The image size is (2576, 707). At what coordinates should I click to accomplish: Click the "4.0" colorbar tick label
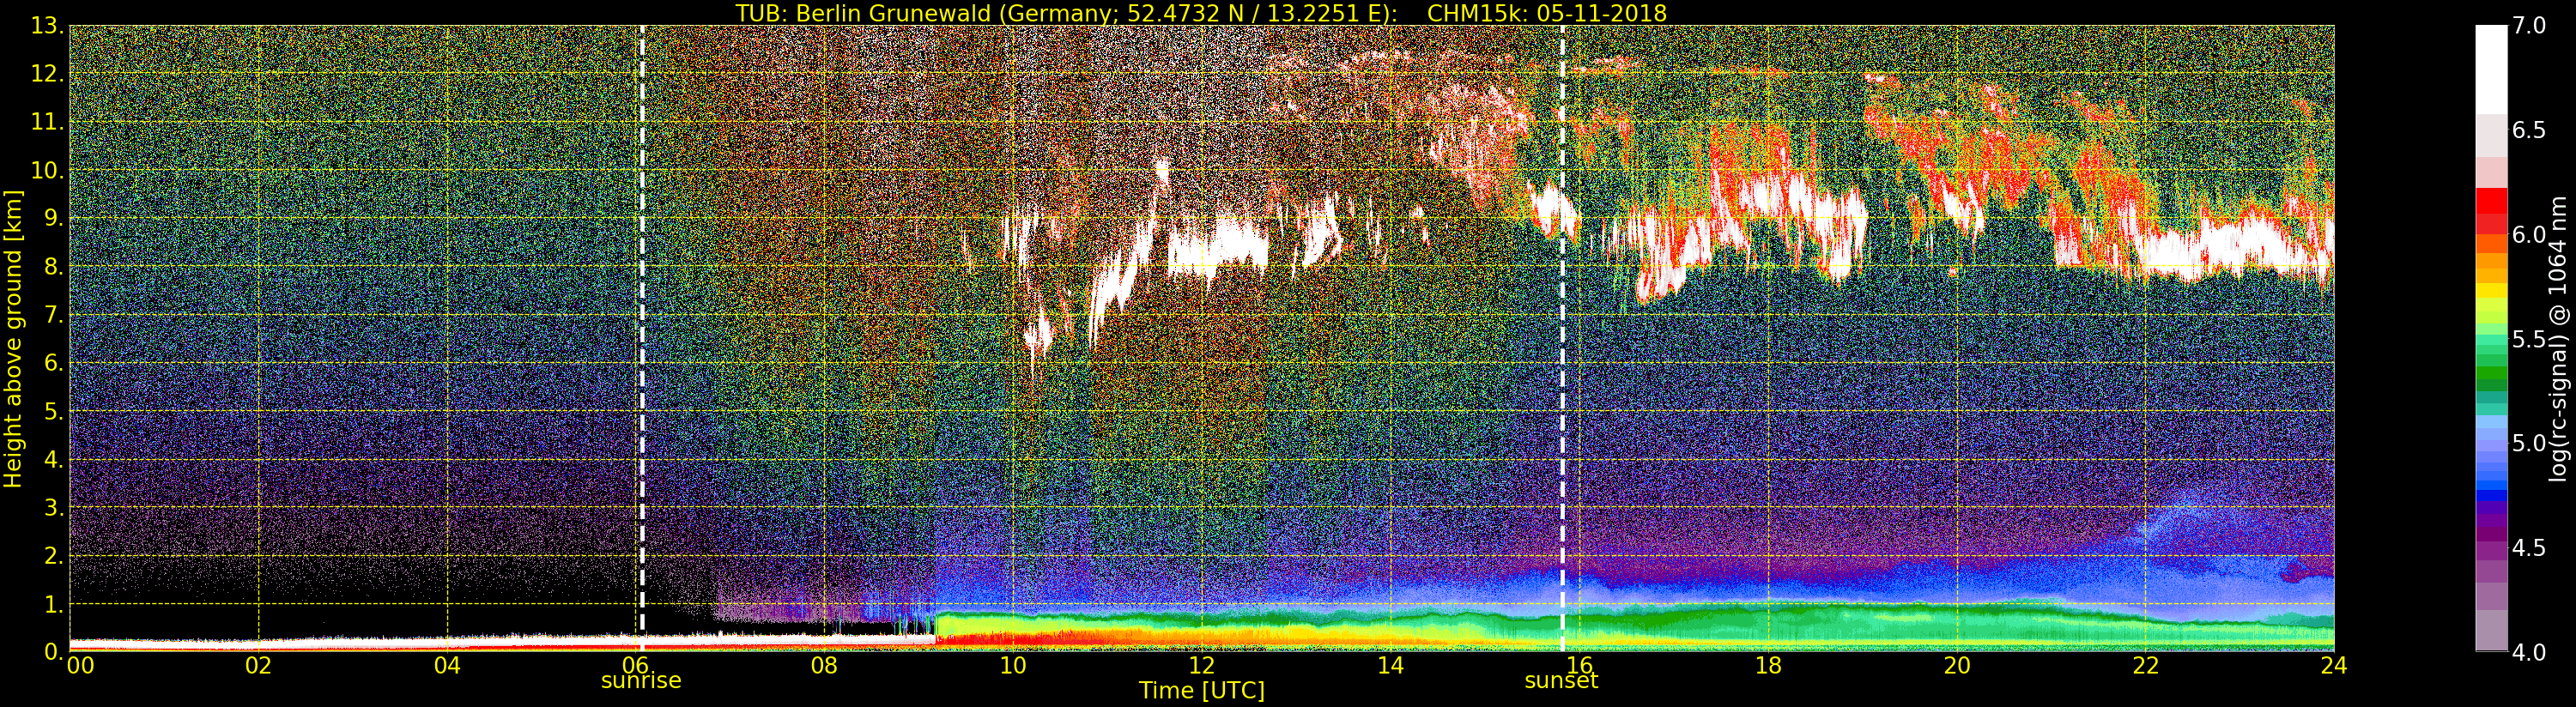click(x=2530, y=652)
